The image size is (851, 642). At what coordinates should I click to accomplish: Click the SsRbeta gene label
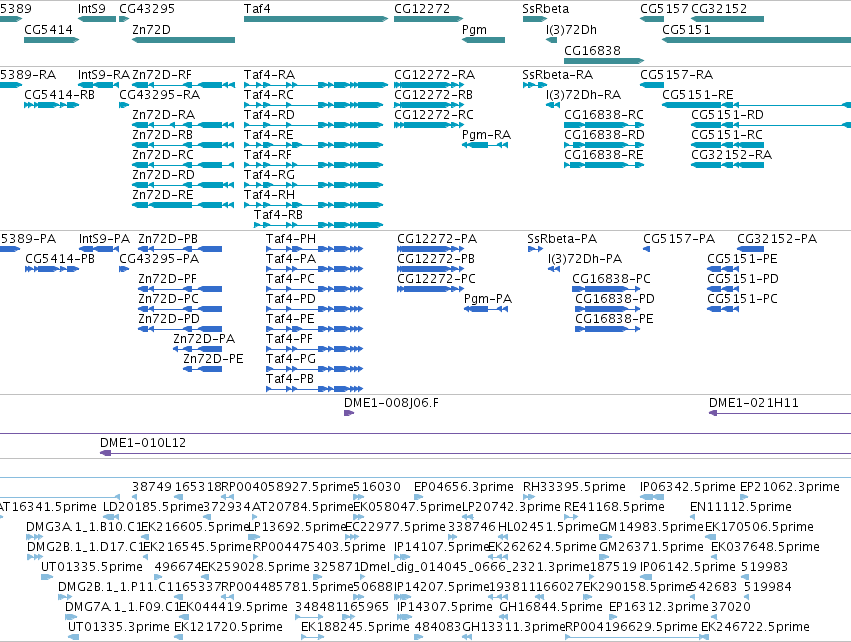tap(545, 9)
